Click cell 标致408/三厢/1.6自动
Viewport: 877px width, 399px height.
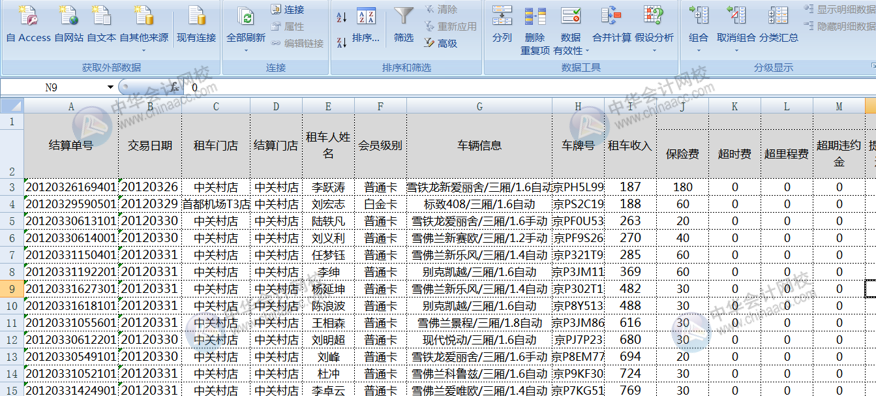pos(479,204)
